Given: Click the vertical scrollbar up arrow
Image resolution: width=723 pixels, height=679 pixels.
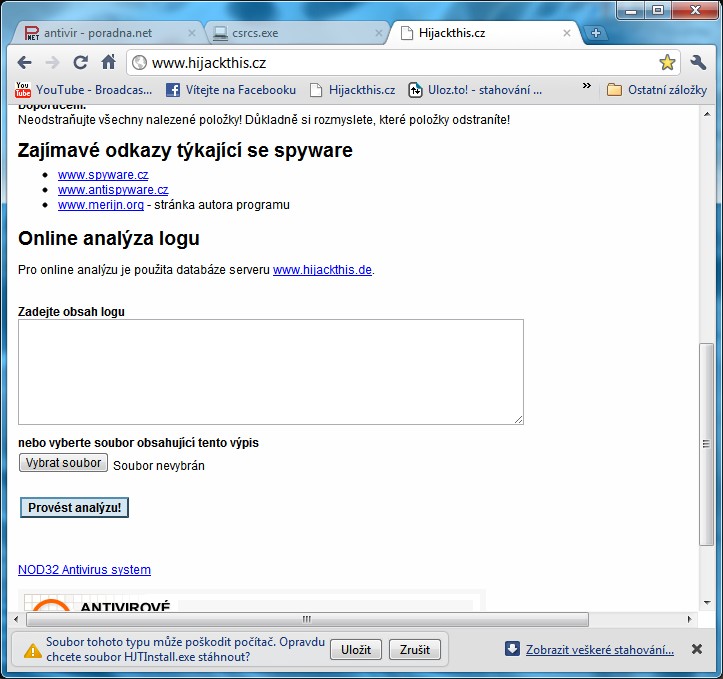Looking at the screenshot, I should point(707,114).
